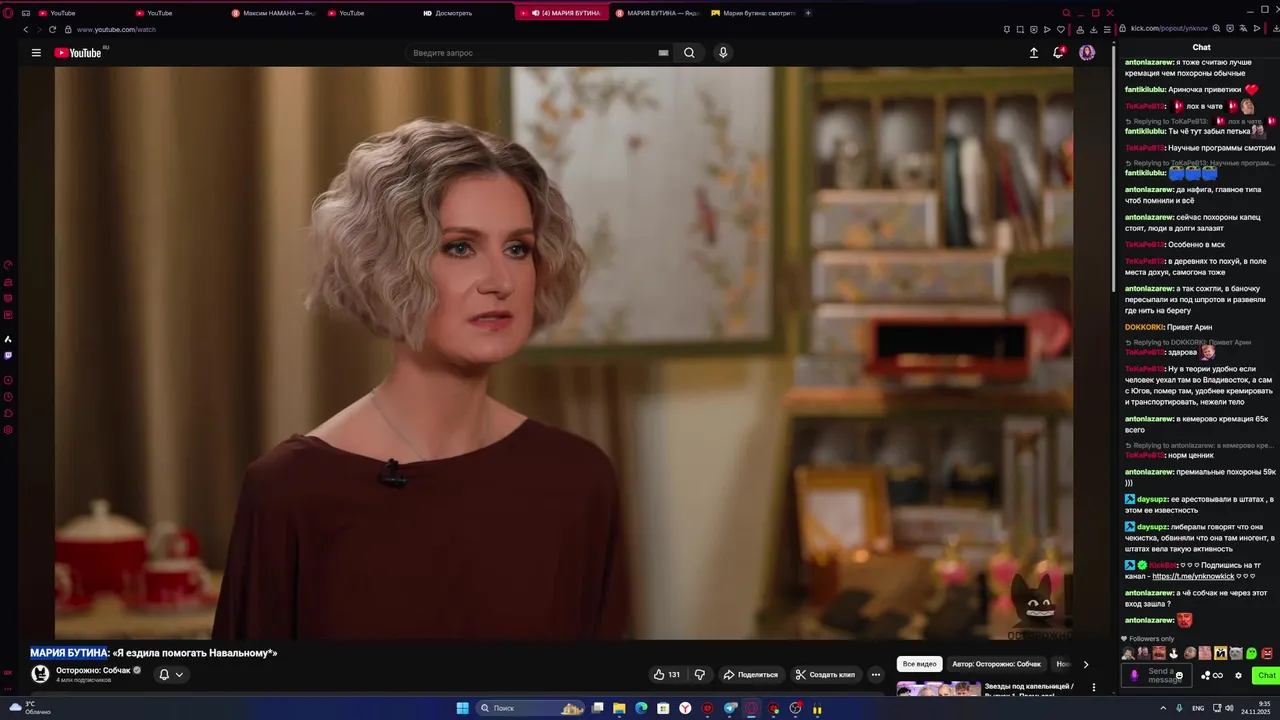The image size is (1280, 720).
Task: Open the weather widget on the taskbar
Action: click(x=28, y=708)
